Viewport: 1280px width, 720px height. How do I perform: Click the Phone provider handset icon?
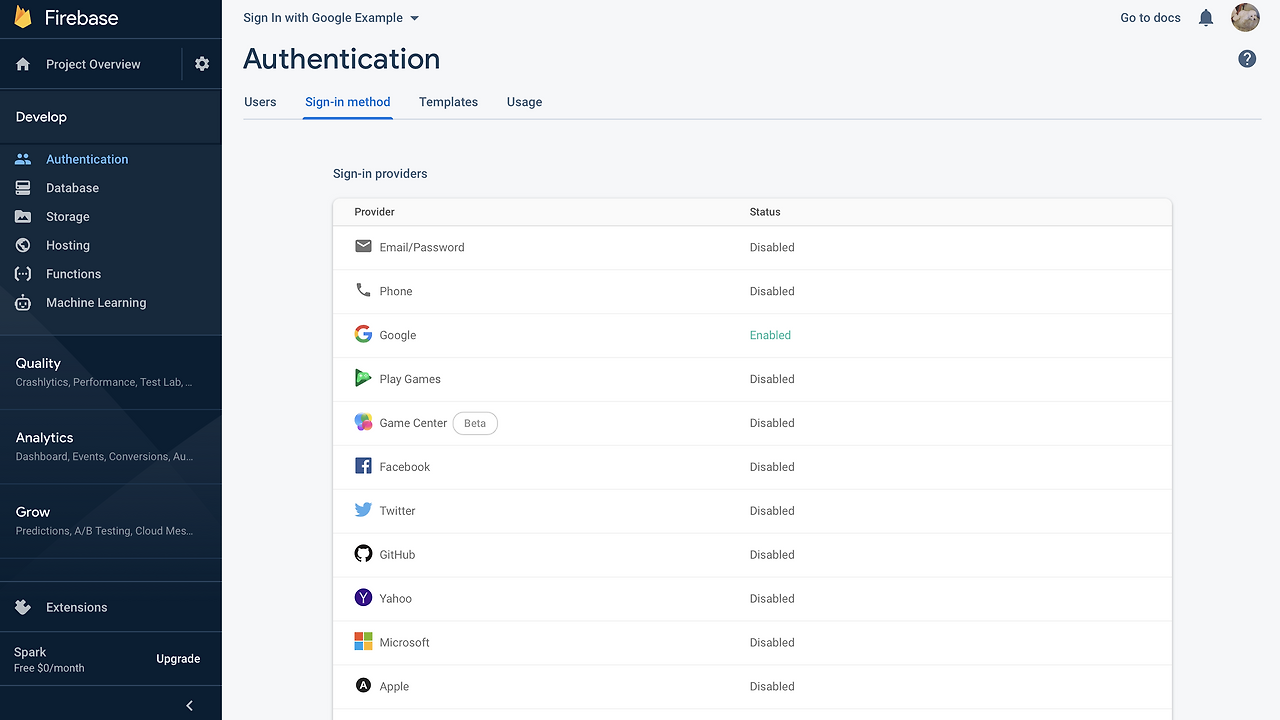(363, 290)
